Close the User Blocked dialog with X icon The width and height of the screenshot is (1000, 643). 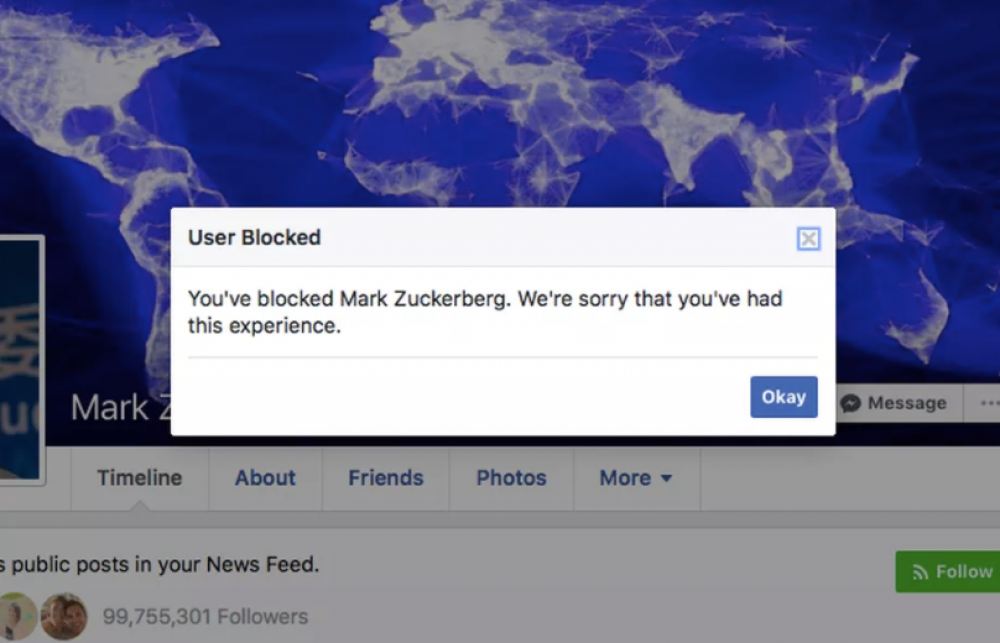pyautogui.click(x=809, y=239)
